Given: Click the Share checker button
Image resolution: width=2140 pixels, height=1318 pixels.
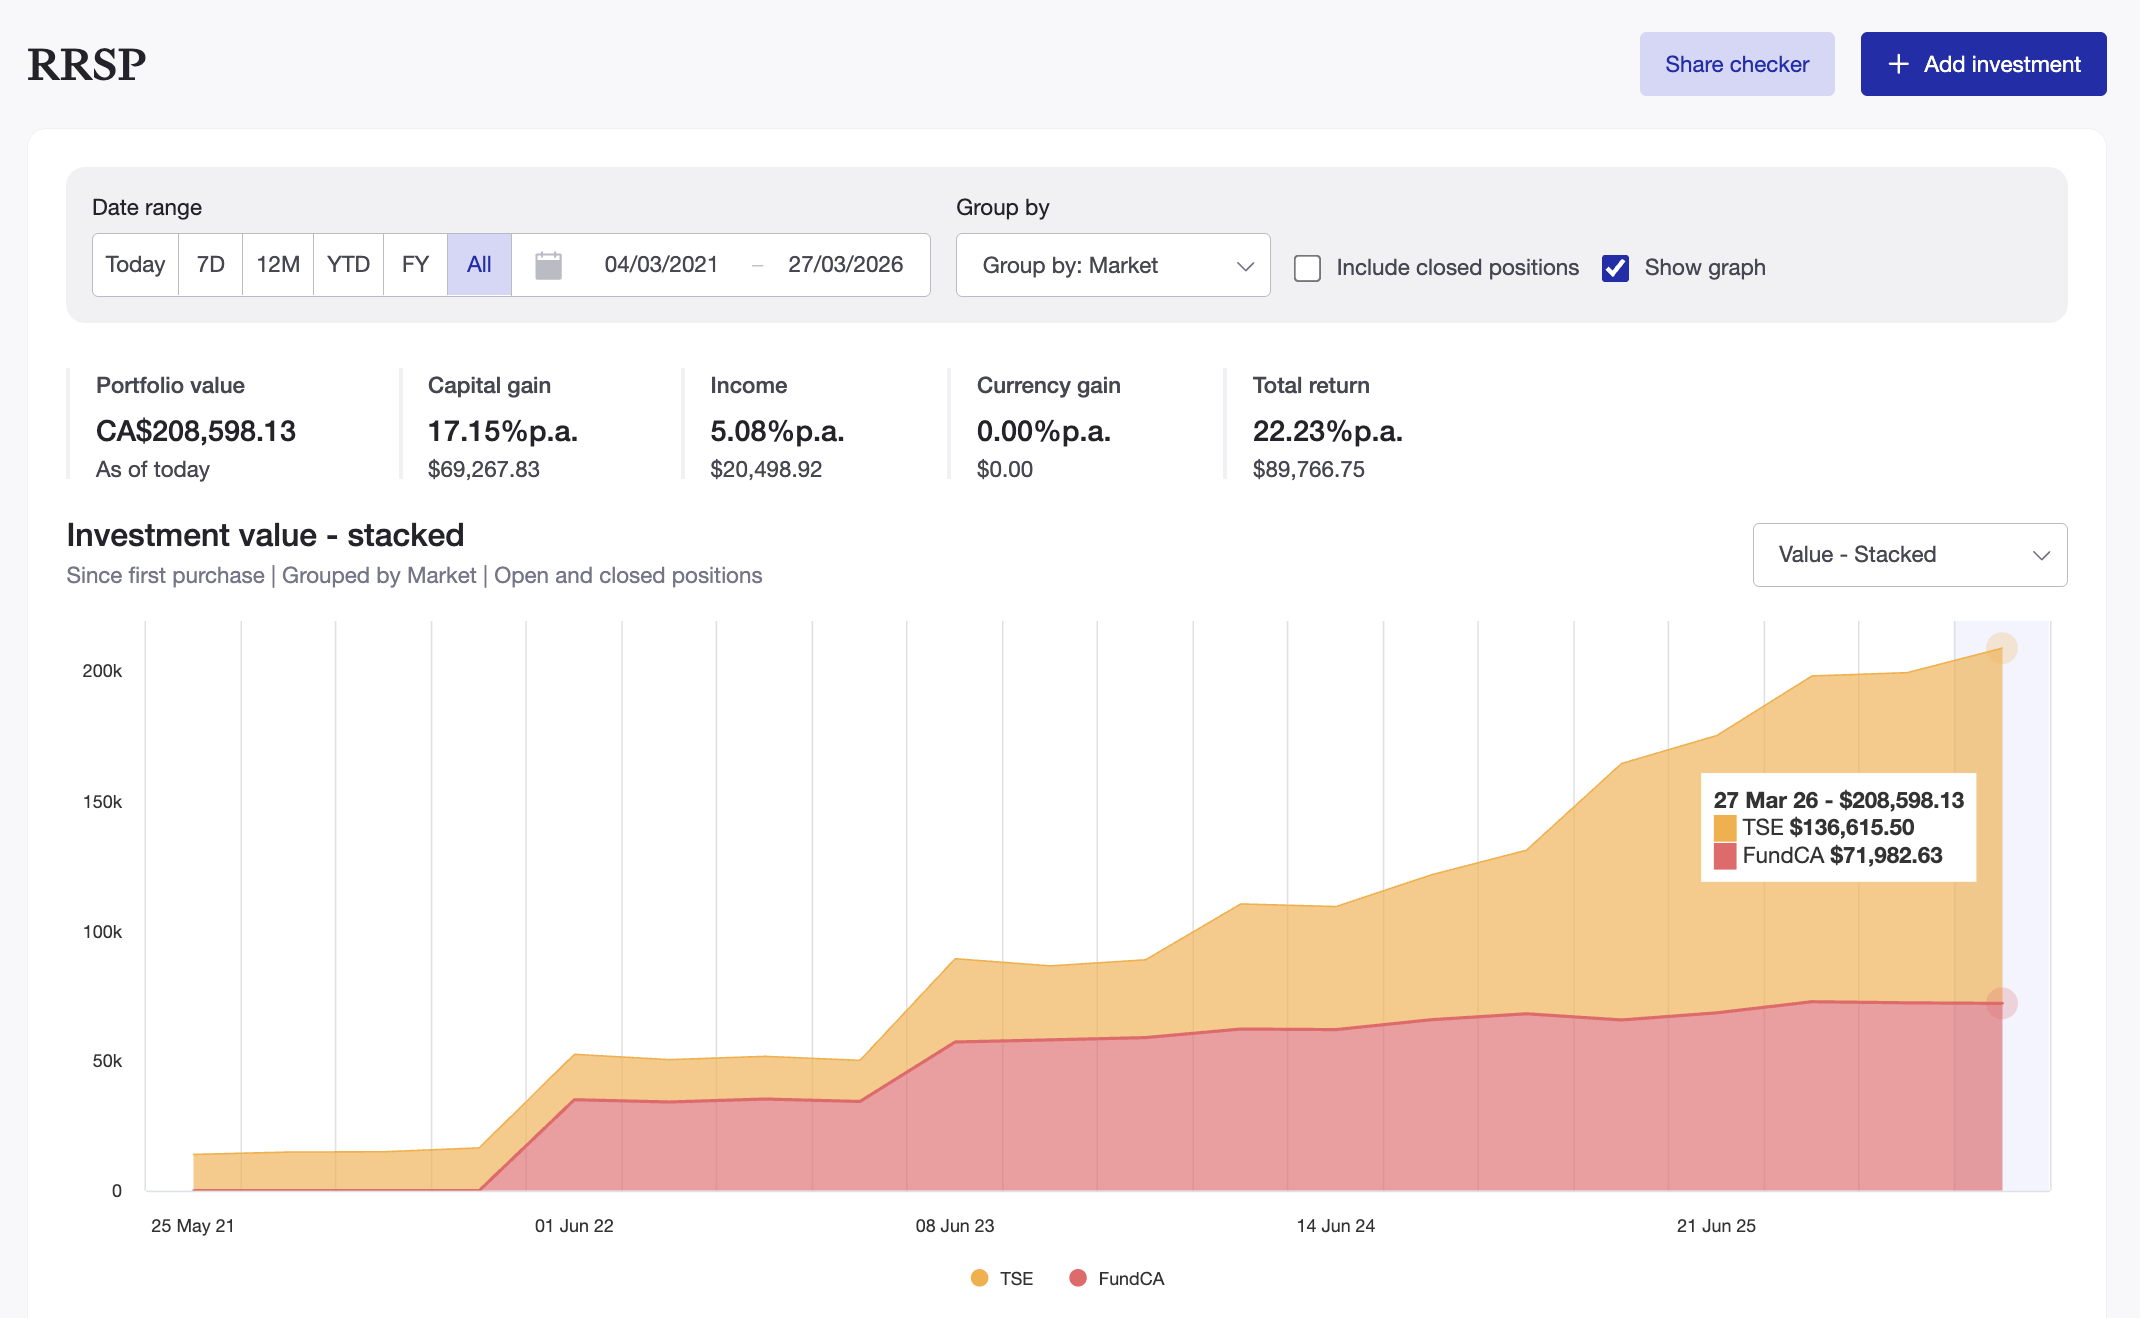Looking at the screenshot, I should [x=1737, y=63].
